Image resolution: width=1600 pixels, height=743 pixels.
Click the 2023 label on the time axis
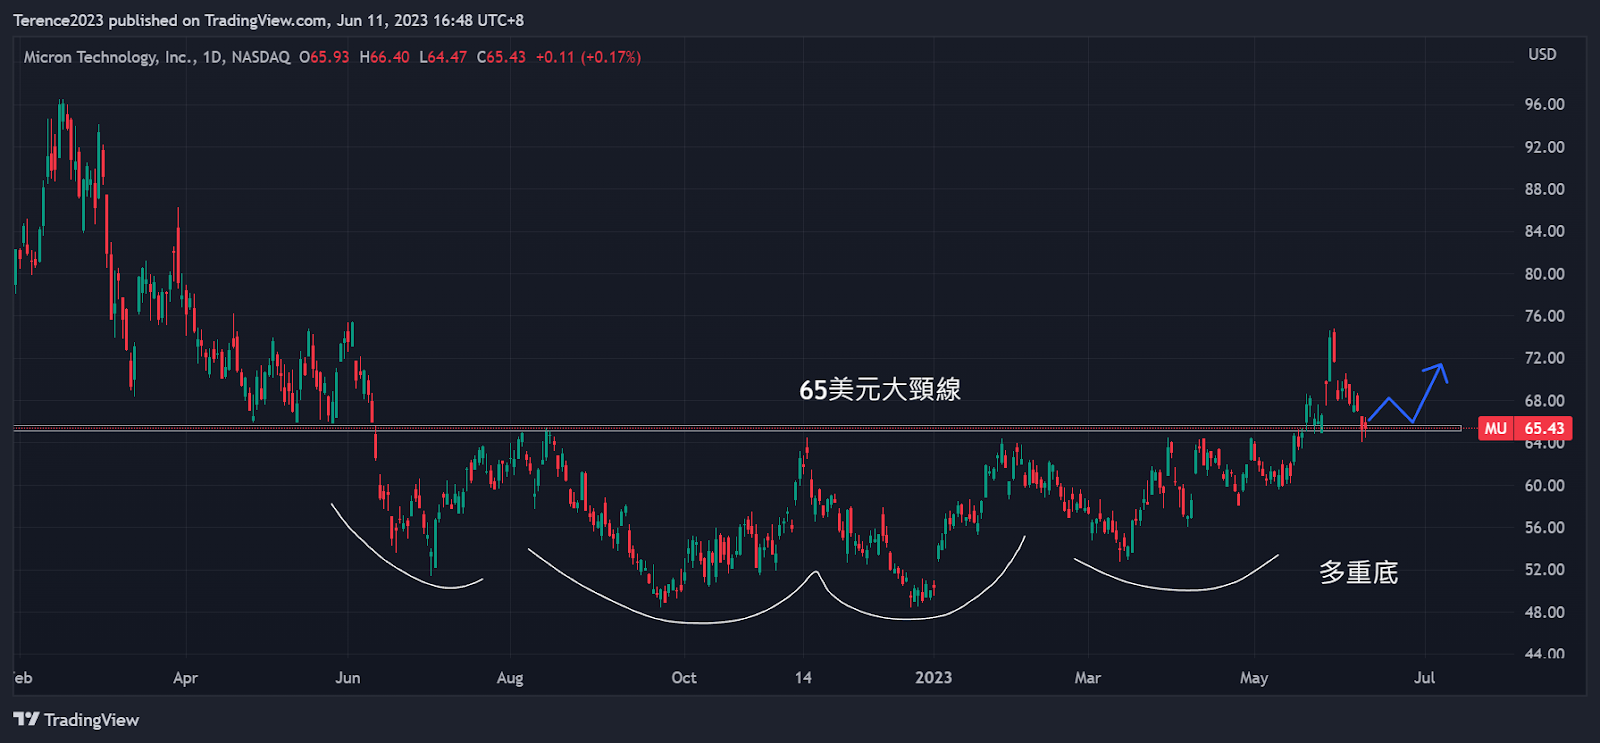click(x=933, y=678)
